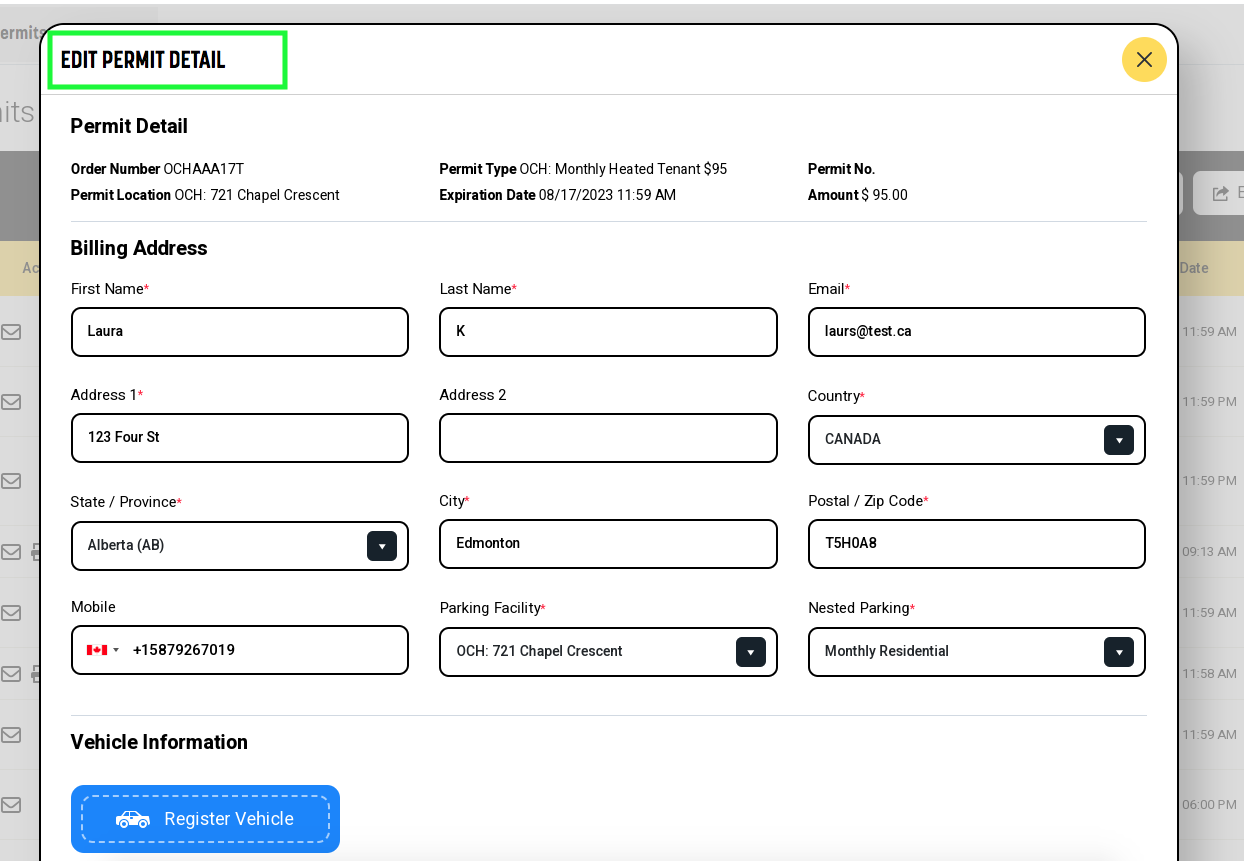Click the Address 1 field 123 Four St
1244x861 pixels.
click(240, 438)
